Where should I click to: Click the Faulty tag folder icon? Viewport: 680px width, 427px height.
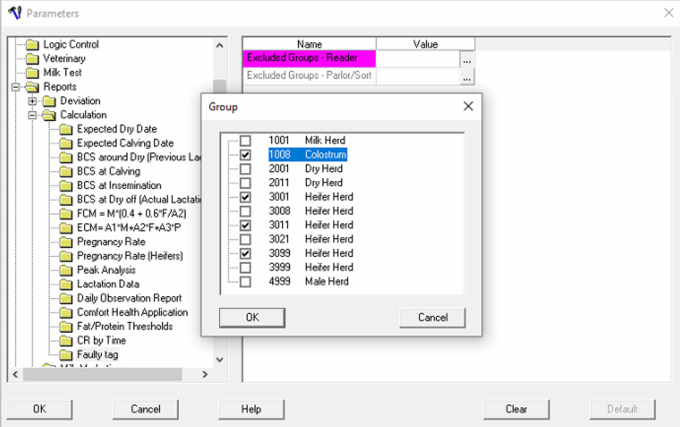pyautogui.click(x=66, y=354)
